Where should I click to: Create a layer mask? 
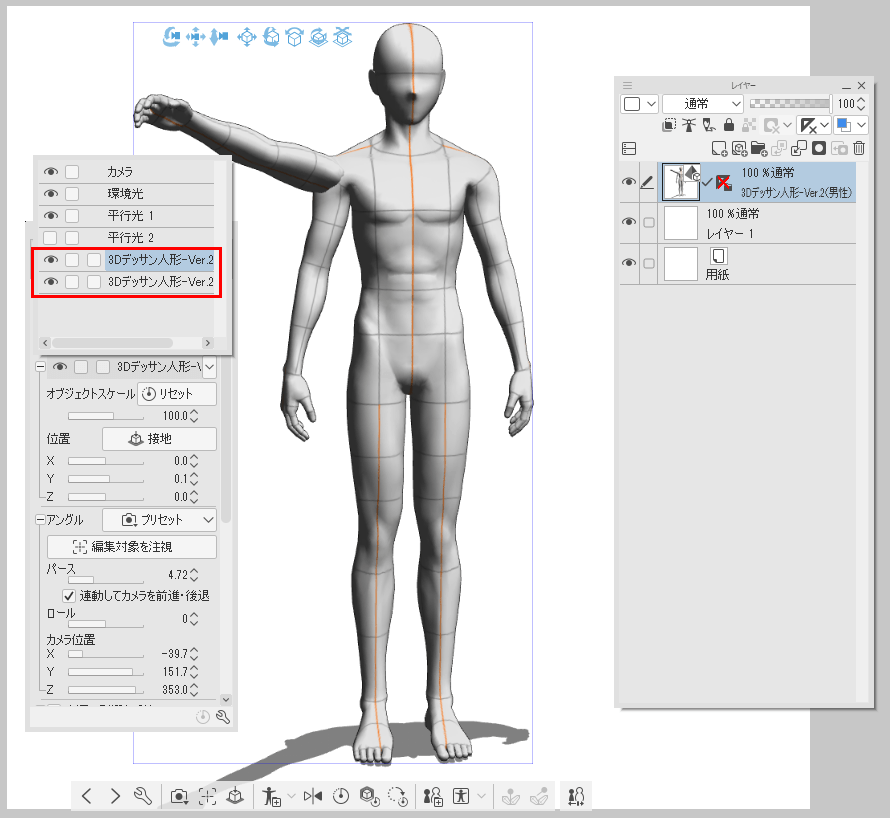click(818, 149)
